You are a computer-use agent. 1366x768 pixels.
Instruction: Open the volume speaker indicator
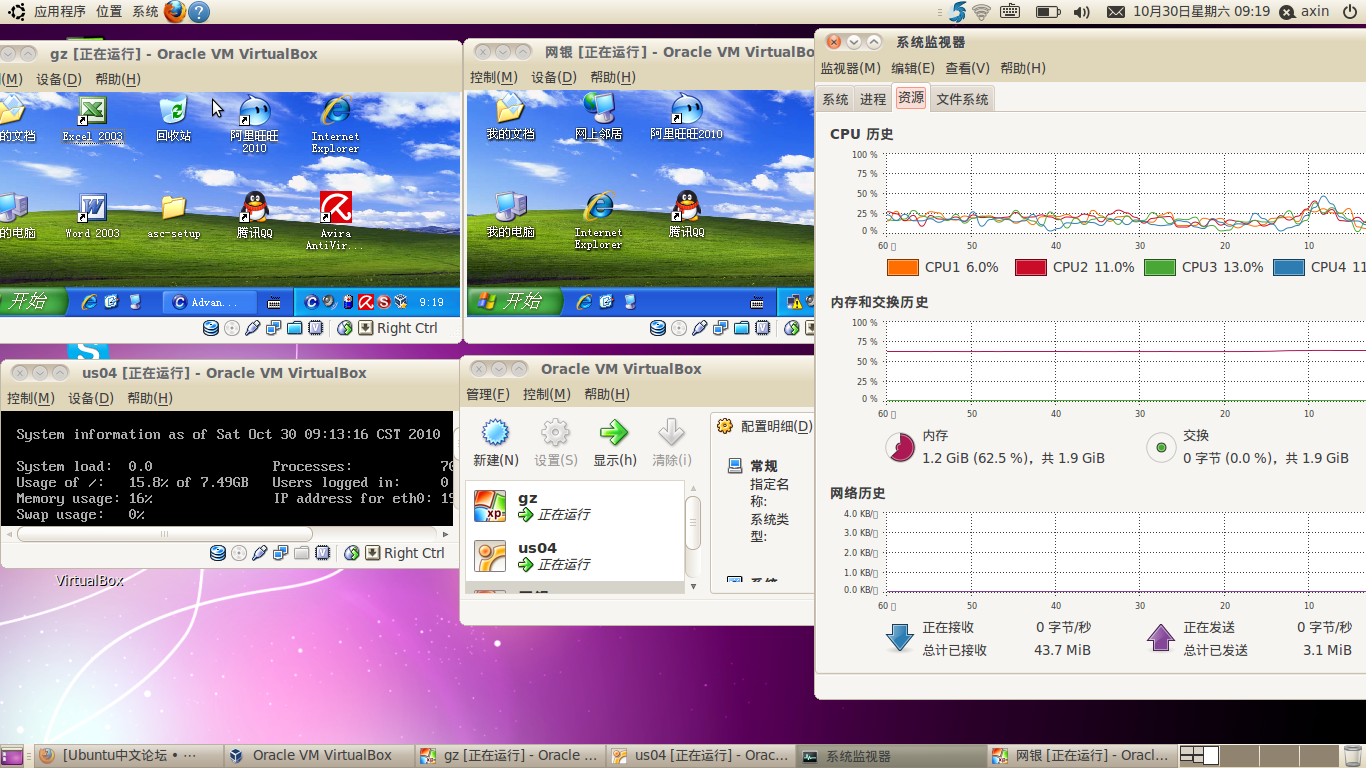pyautogui.click(x=1081, y=12)
